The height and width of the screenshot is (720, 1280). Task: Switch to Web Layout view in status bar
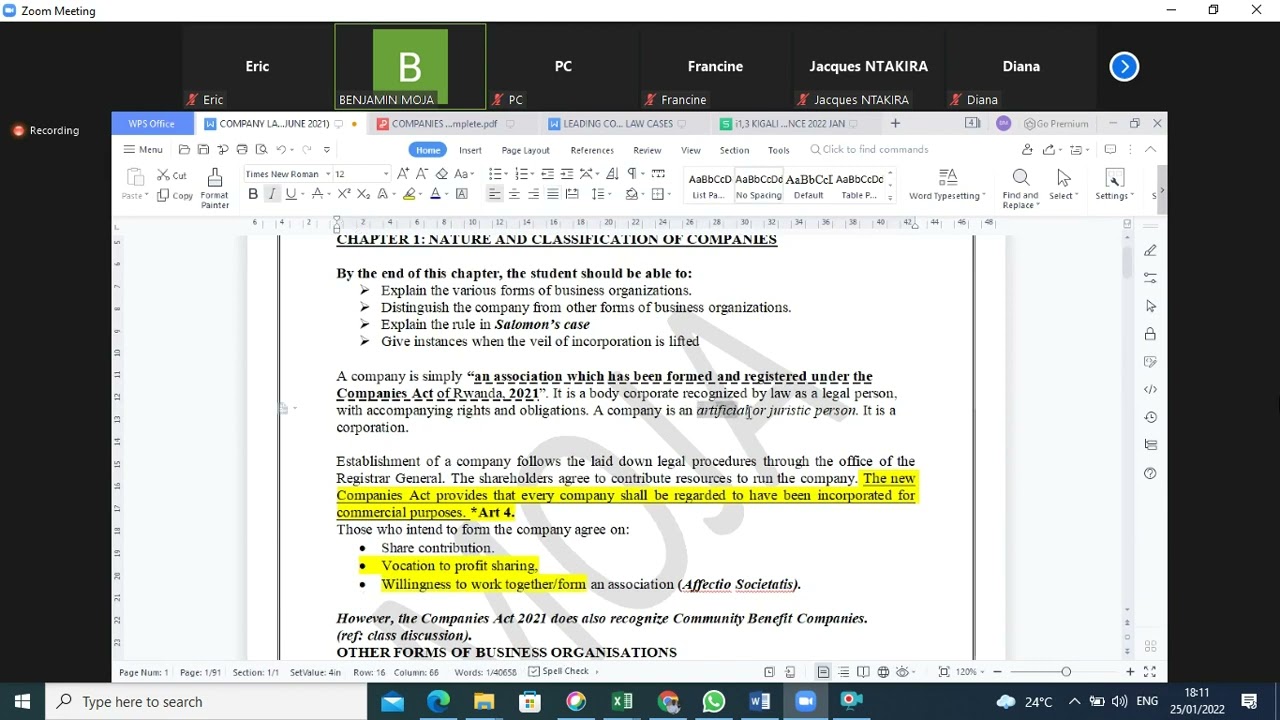tap(883, 672)
